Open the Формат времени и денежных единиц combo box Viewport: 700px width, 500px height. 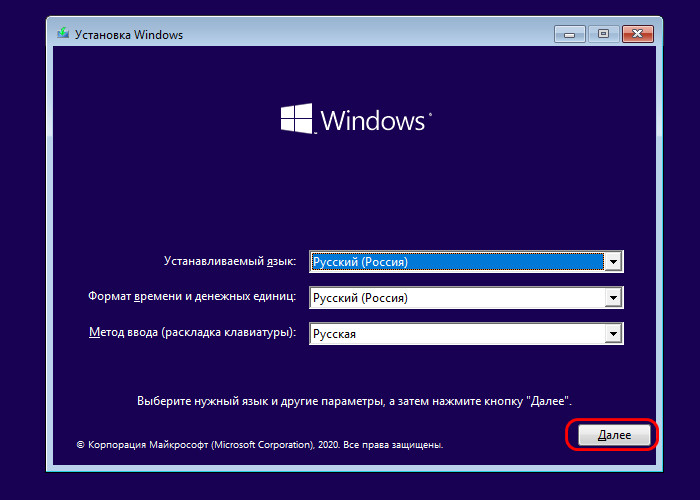pyautogui.click(x=466, y=298)
